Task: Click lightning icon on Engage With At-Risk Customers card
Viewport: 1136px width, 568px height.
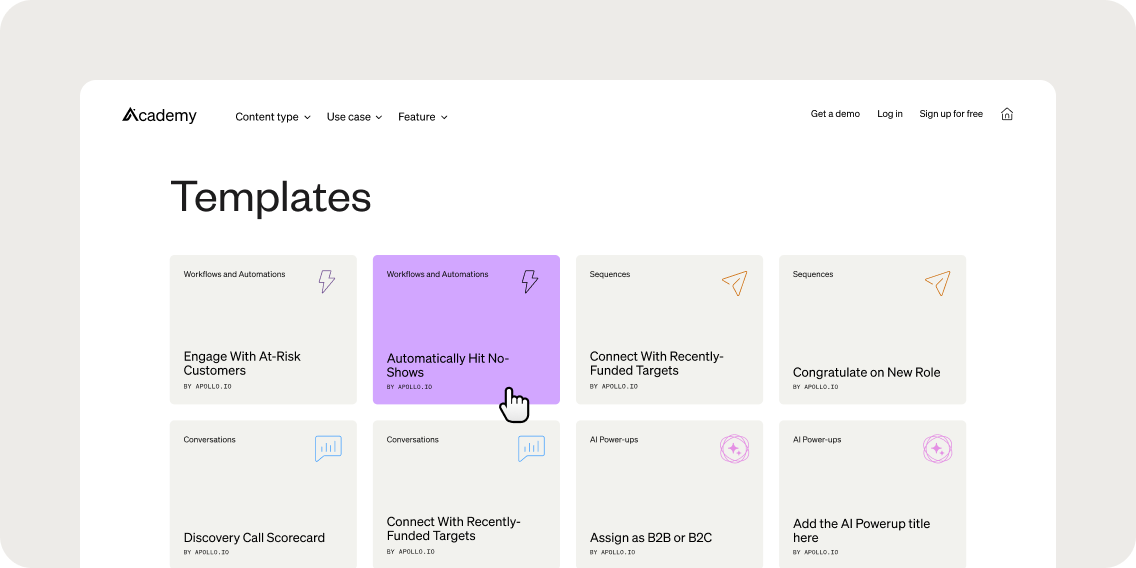Action: pos(327,282)
